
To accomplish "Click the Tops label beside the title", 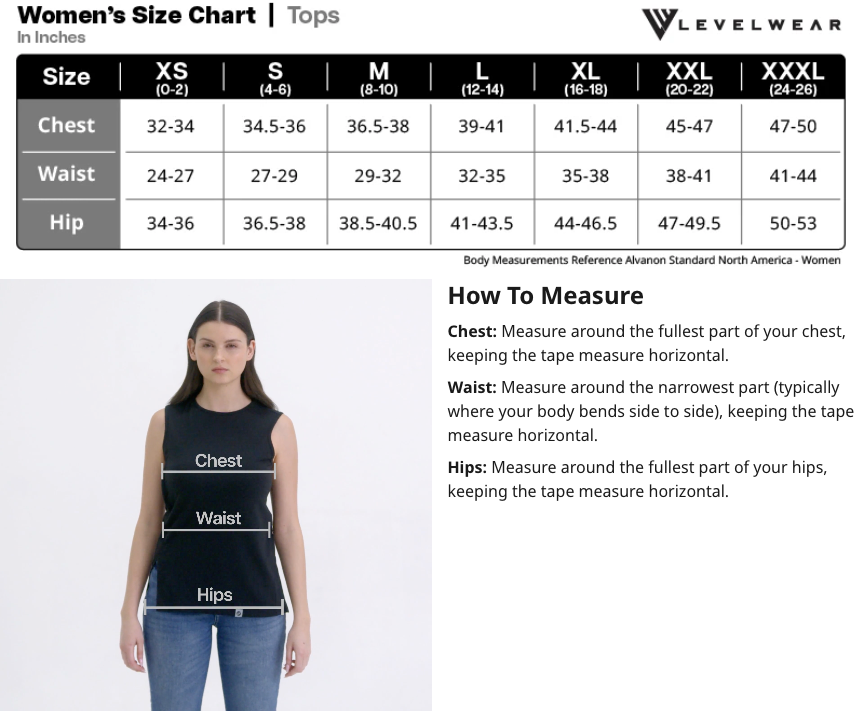I will pyautogui.click(x=313, y=16).
